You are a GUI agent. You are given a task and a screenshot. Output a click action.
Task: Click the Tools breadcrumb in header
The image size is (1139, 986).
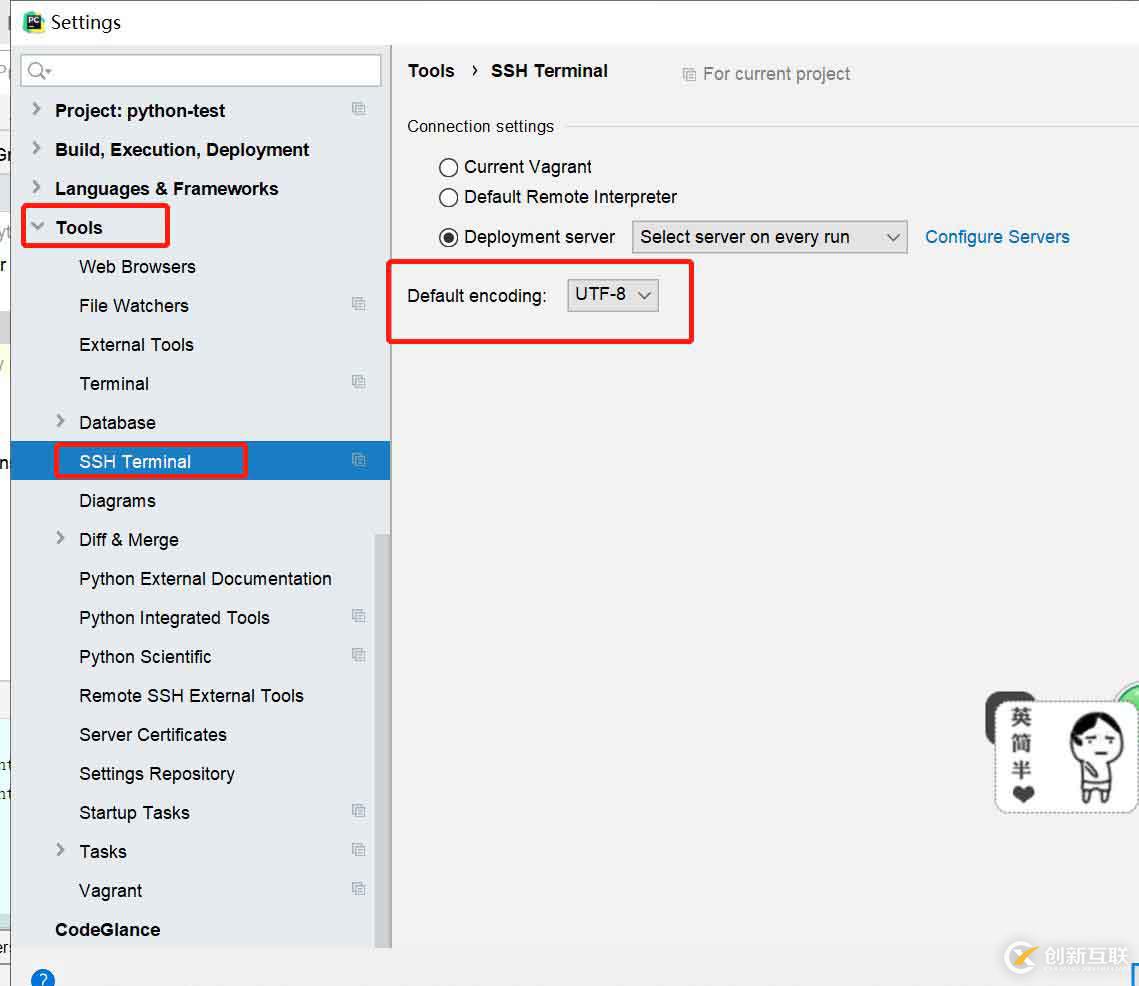tap(431, 71)
